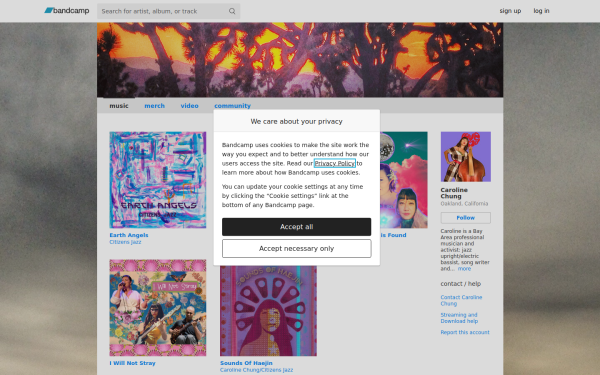Viewport: 600px width, 375px height.
Task: Open the Privacy Policy link
Action: 334,163
